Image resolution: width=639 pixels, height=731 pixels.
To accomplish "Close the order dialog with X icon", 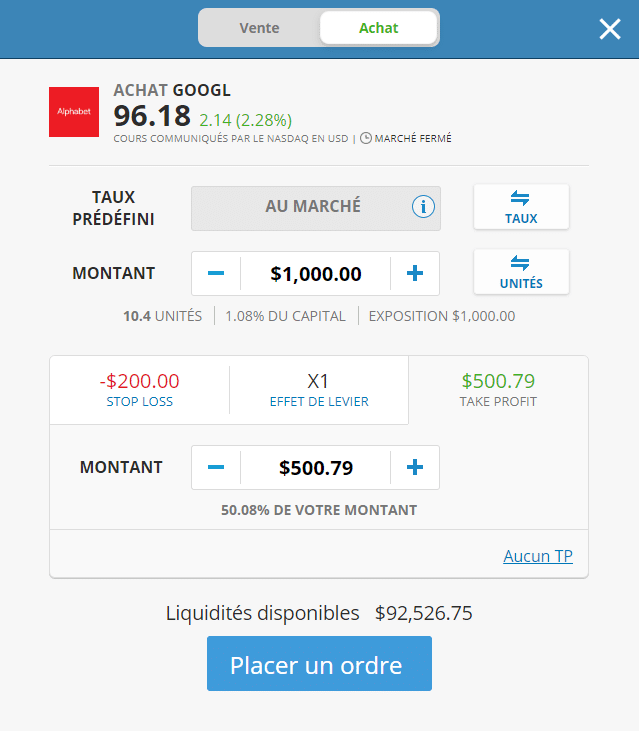I will 609,29.
